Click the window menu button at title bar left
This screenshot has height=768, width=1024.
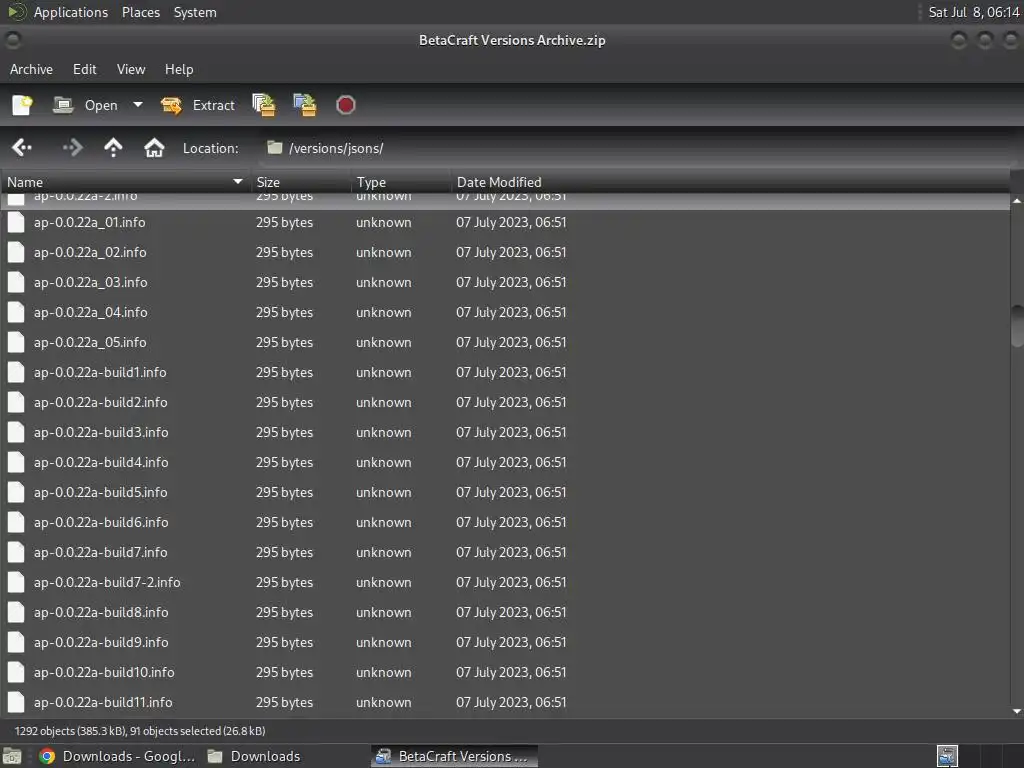click(12, 40)
